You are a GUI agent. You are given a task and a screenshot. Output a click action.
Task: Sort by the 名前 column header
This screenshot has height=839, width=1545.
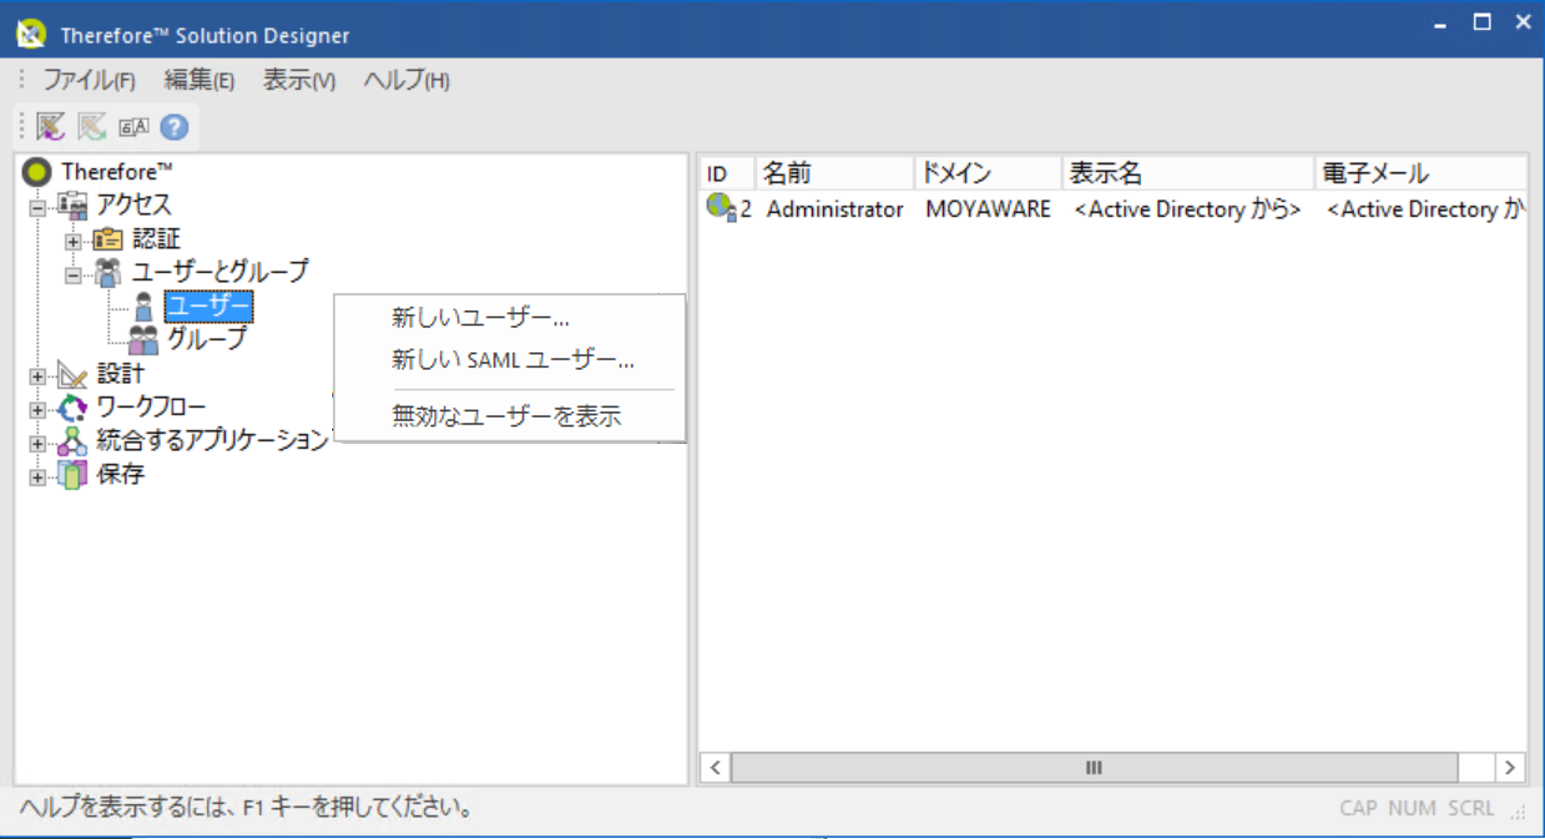pos(835,173)
